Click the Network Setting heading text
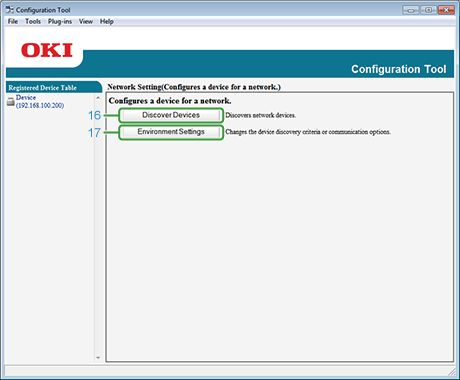The height and width of the screenshot is (380, 460). click(194, 87)
